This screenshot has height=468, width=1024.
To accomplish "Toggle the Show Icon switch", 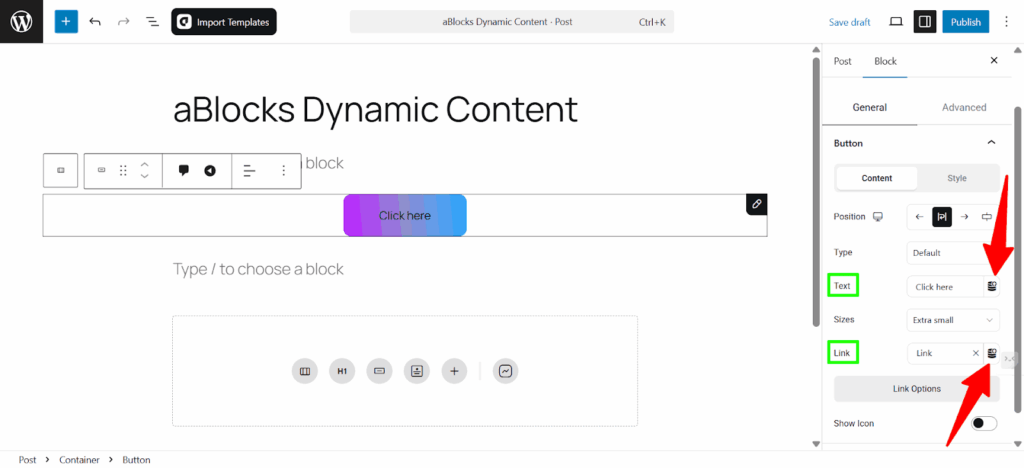I will [984, 424].
